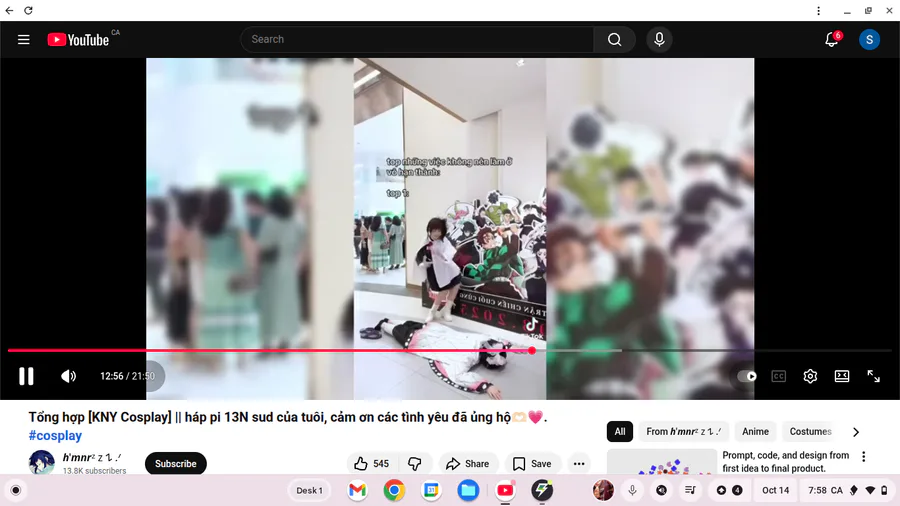Focus the YouTube search field
The height and width of the screenshot is (506, 900).
click(x=417, y=40)
